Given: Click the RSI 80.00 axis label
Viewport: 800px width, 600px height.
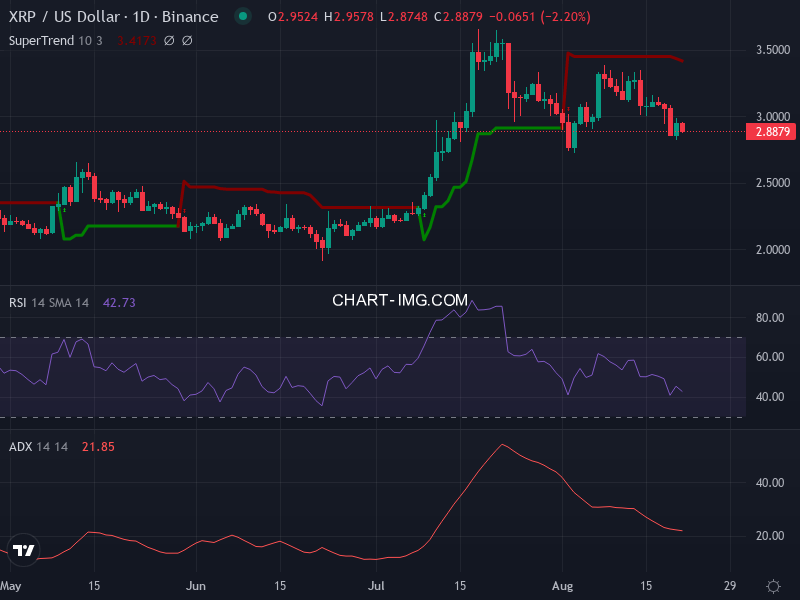Looking at the screenshot, I should 769,318.
